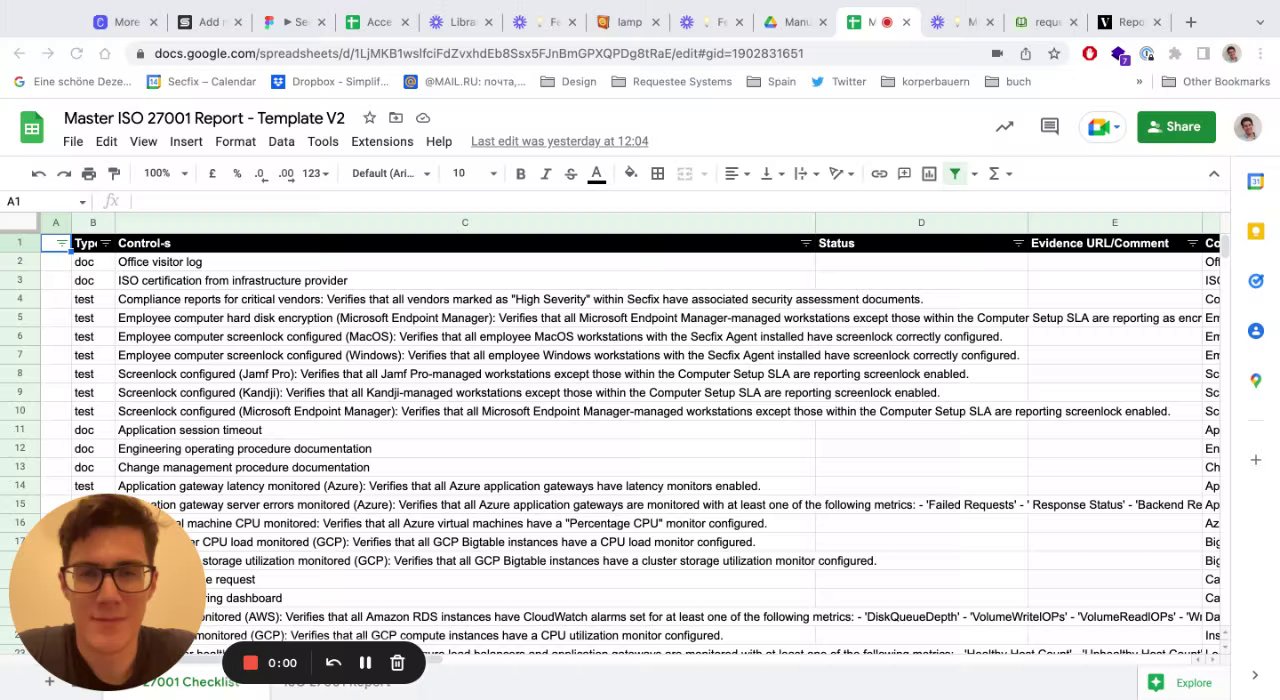Image resolution: width=1280 pixels, height=700 pixels.
Task: Star the Master ISO 27001 Report document
Action: [369, 118]
